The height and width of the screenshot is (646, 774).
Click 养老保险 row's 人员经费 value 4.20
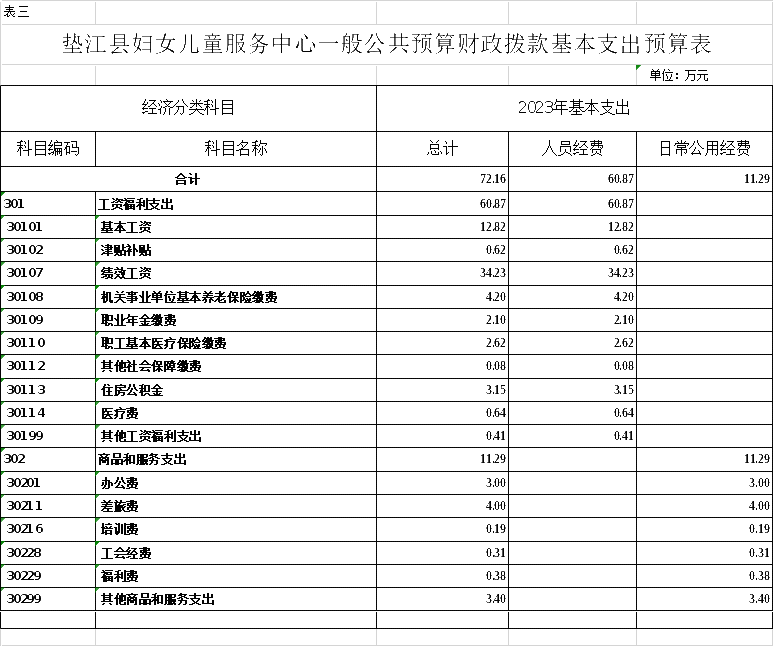(573, 297)
